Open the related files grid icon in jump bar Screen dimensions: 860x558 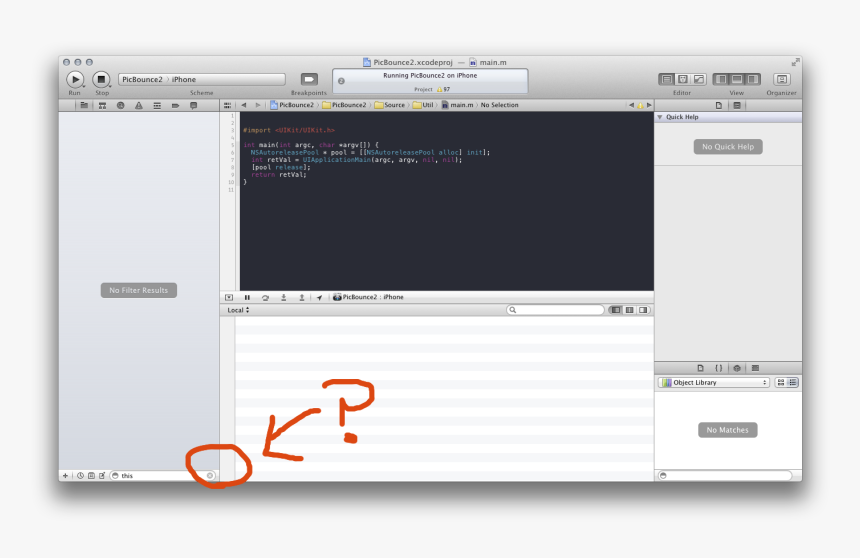click(x=227, y=105)
